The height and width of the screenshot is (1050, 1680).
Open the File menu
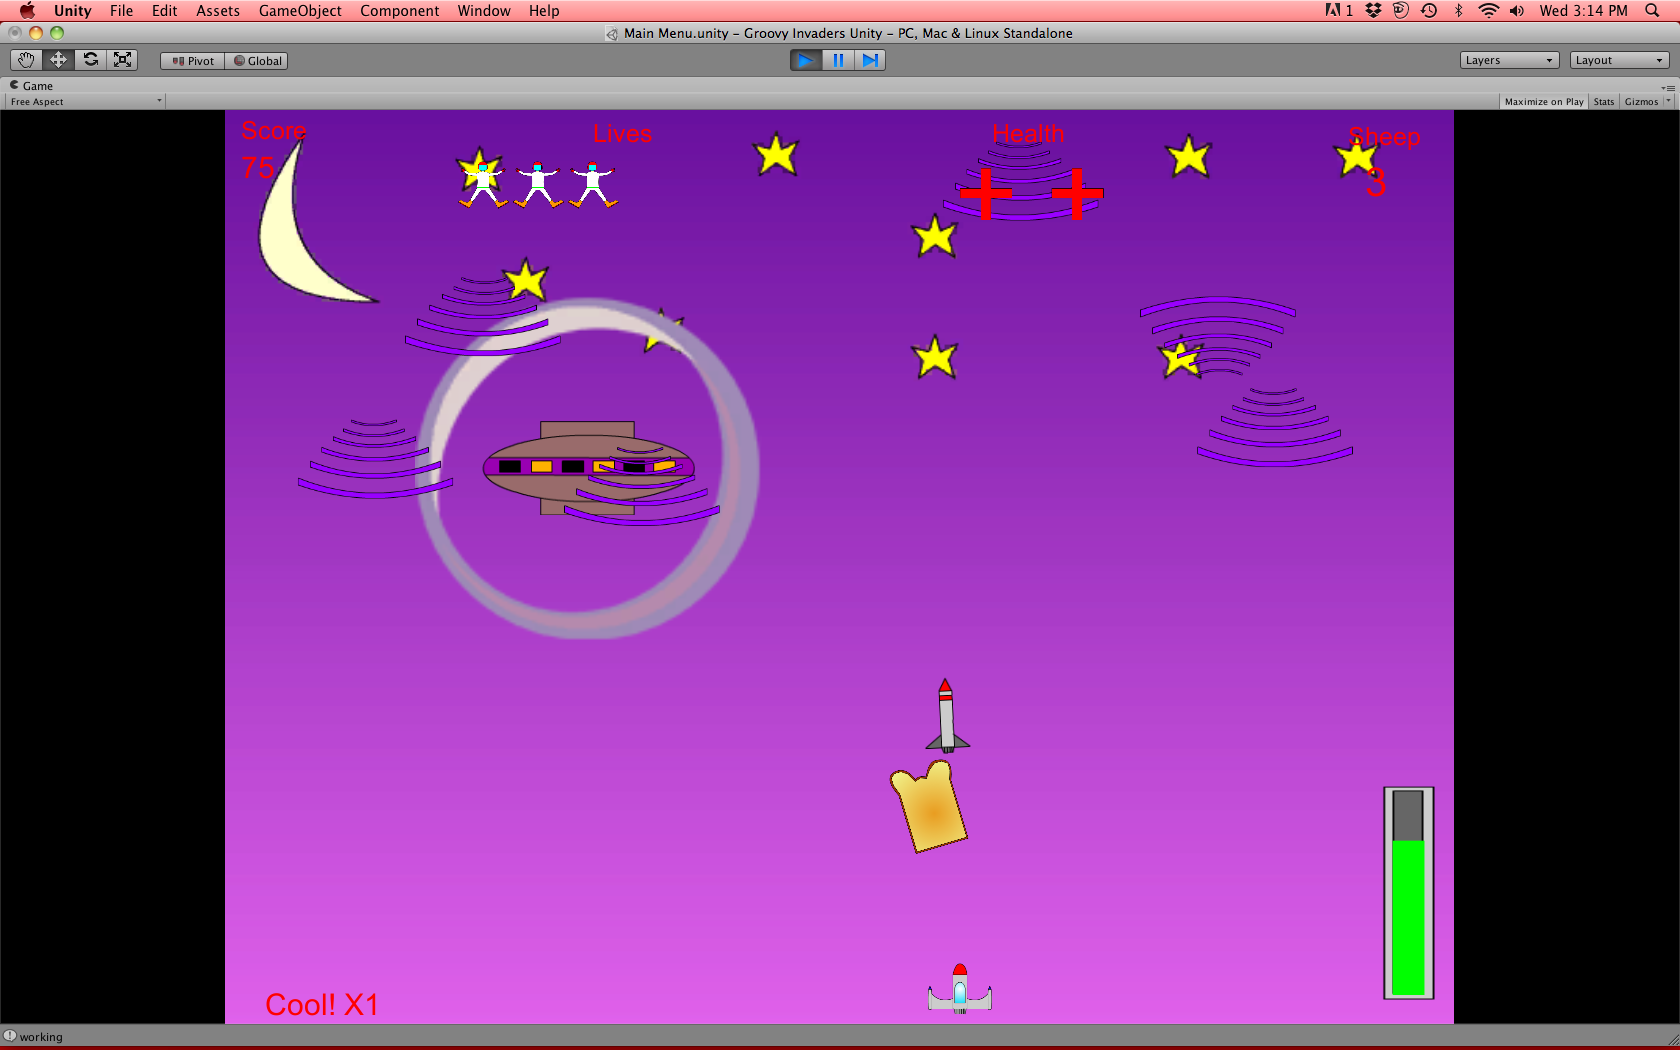pyautogui.click(x=121, y=10)
